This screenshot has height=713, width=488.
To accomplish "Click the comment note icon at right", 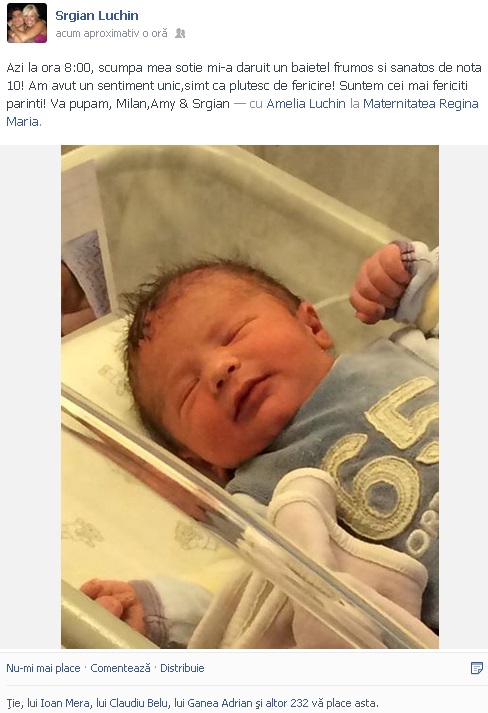I will point(477,668).
